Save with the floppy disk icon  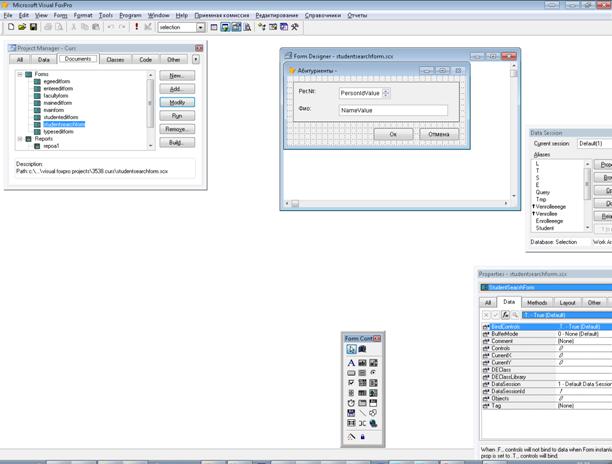(34, 27)
